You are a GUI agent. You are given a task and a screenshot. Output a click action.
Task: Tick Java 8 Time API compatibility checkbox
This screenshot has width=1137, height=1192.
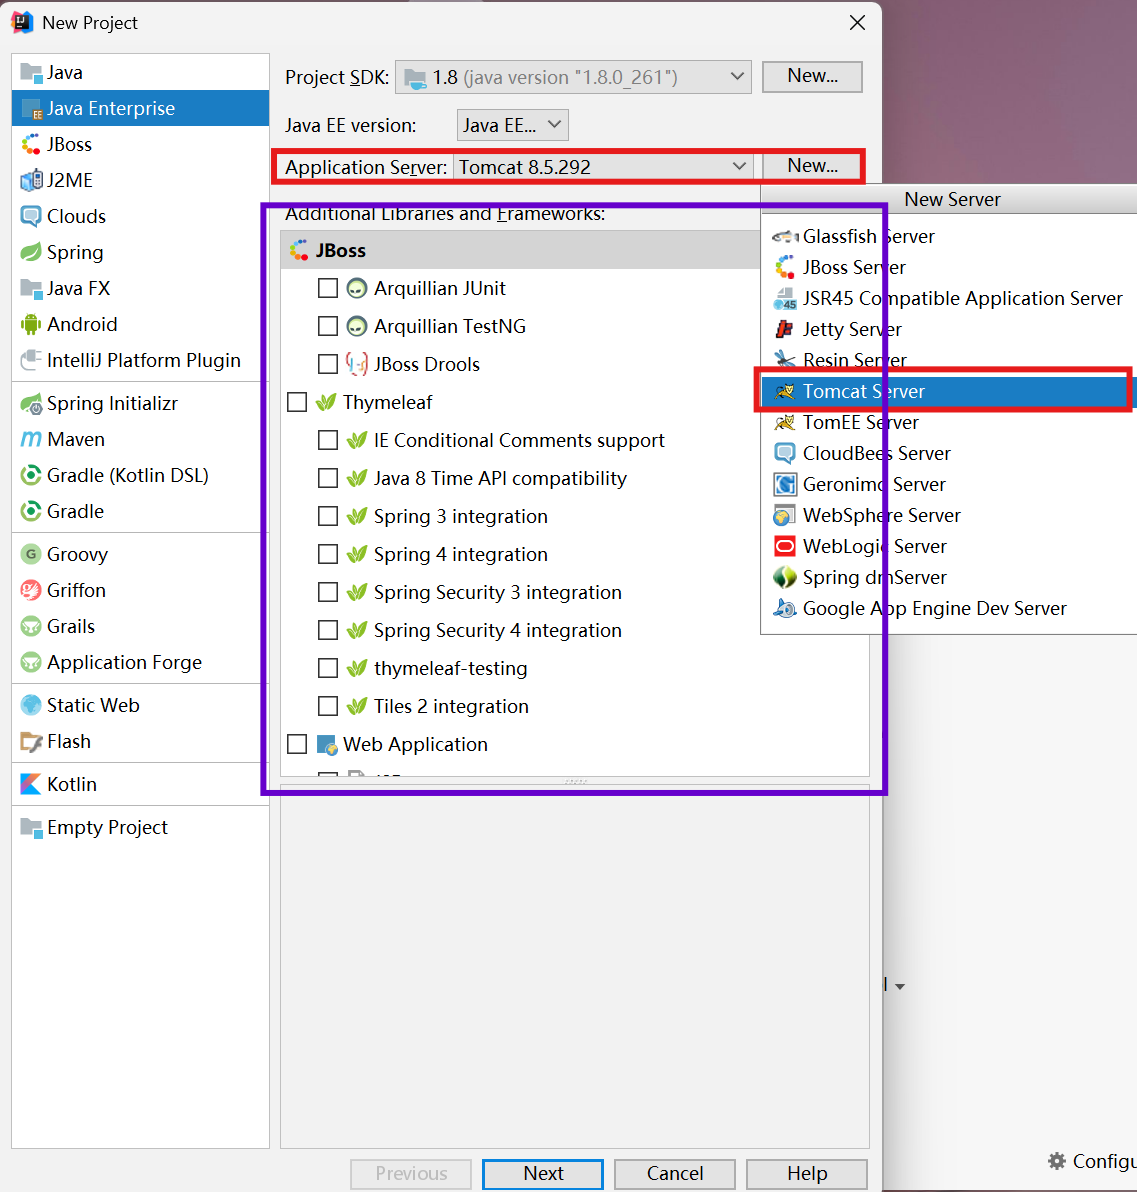click(328, 478)
